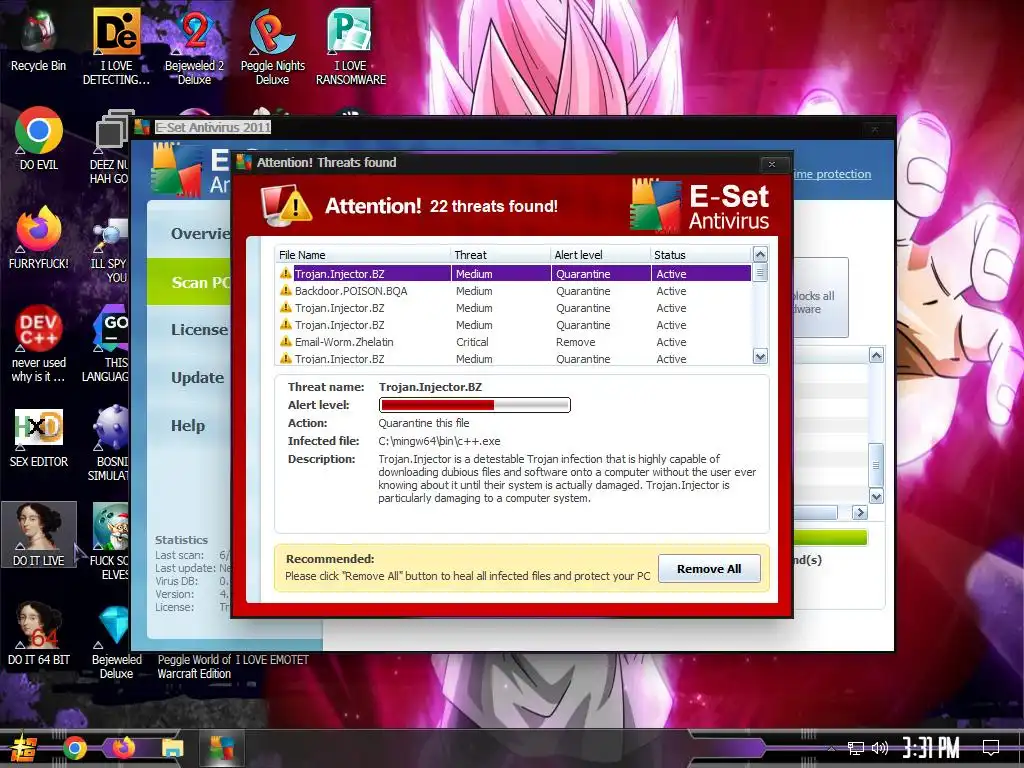Open the FURRYFUCK! Firefox shortcut
Screen dimensions: 1024x768
tap(39, 237)
